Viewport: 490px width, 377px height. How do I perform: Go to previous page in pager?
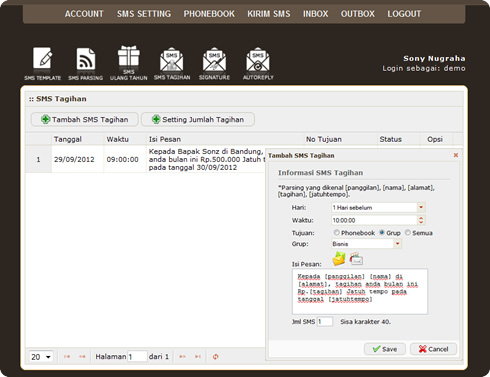[82, 357]
